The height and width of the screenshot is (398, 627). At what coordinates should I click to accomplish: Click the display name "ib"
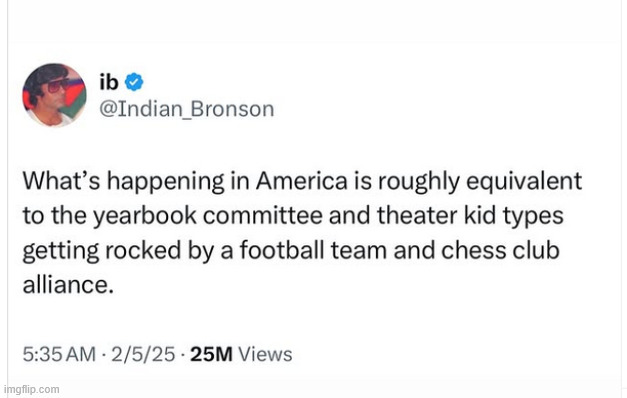click(x=109, y=82)
